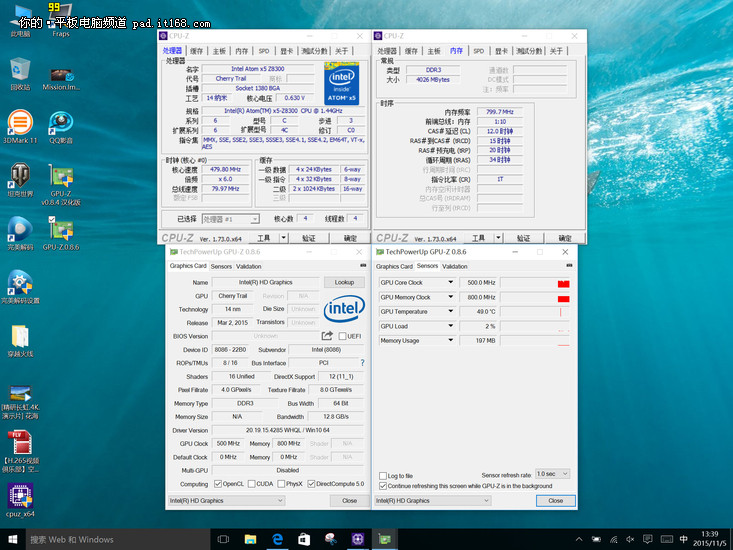The image size is (733, 550).
Task: Click 验证 button in left CPU-Z window
Action: click(x=309, y=238)
